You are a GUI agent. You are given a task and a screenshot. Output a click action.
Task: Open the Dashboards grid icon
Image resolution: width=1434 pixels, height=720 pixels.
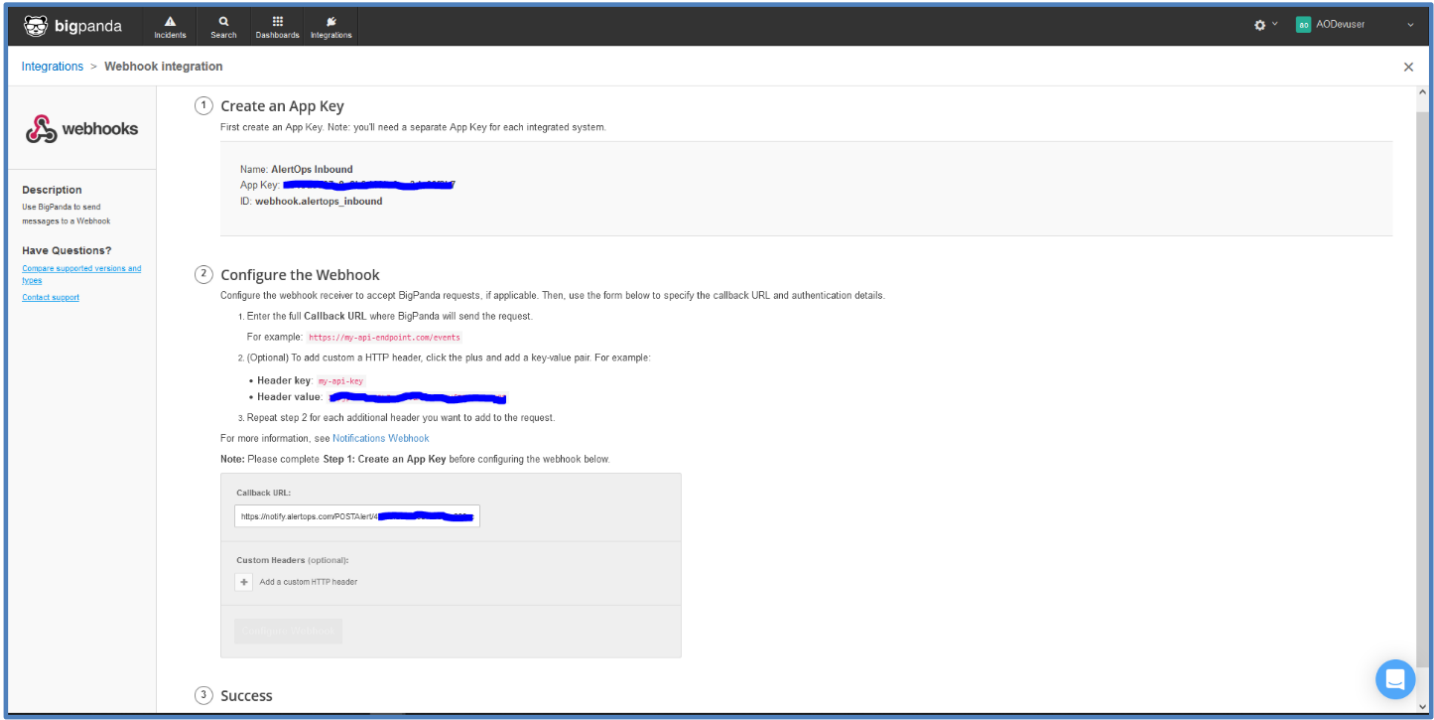click(277, 26)
